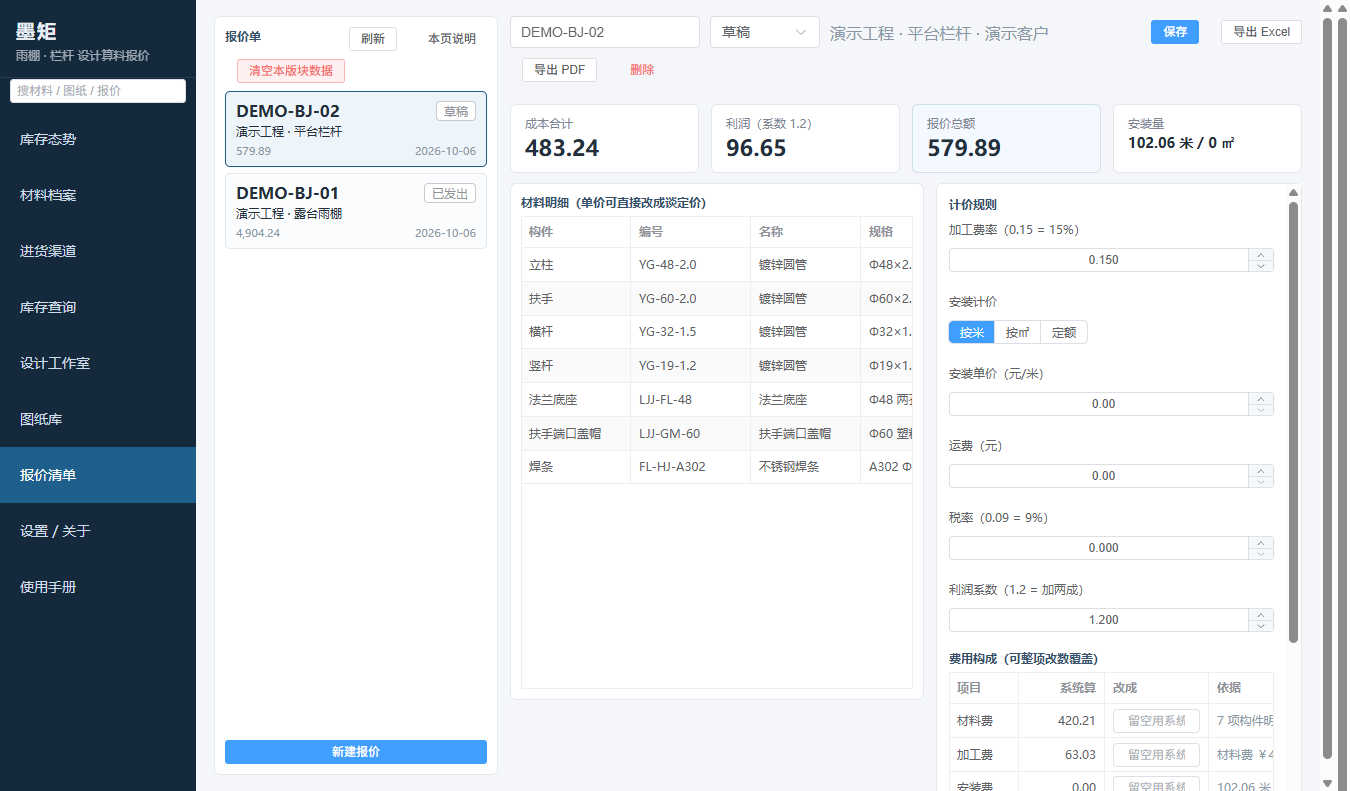Image resolution: width=1350 pixels, height=791 pixels.
Task: Open 库存态势 in the sidebar
Action: 98,139
